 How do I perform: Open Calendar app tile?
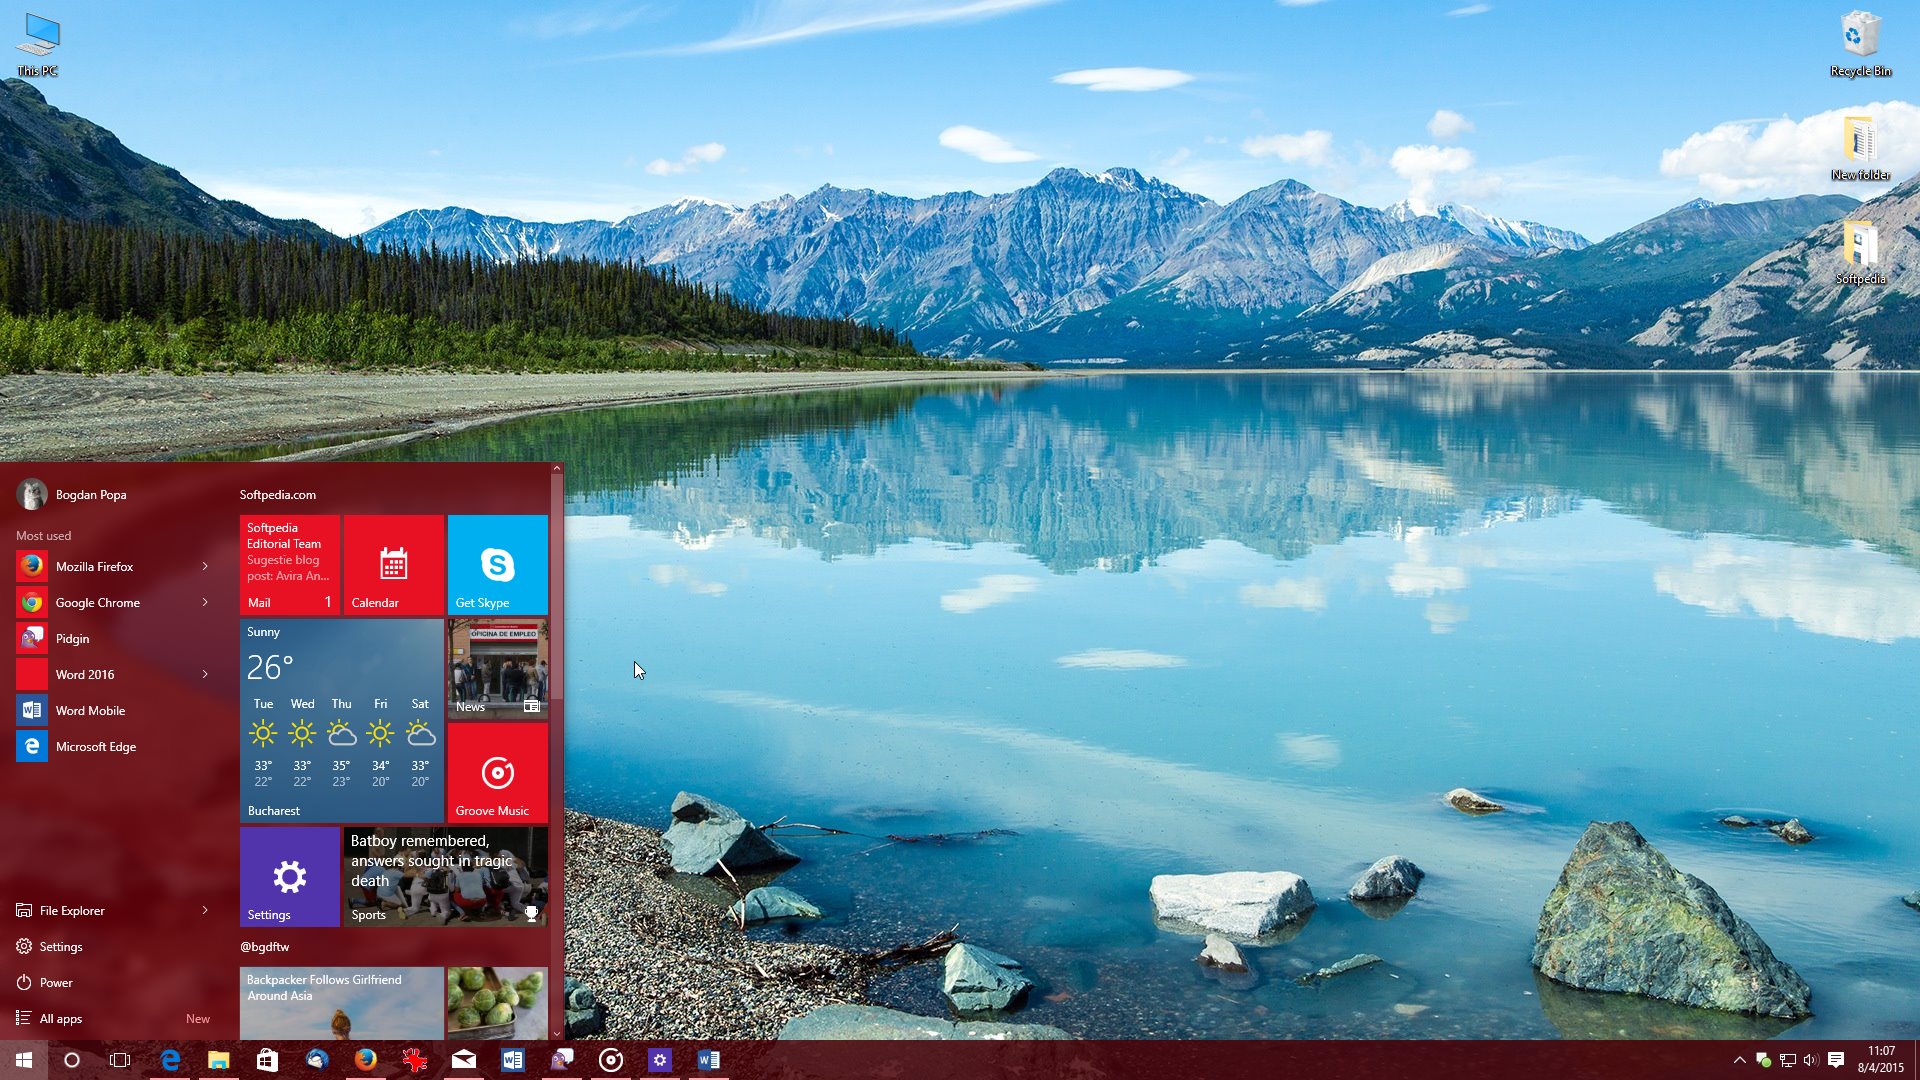(x=392, y=566)
